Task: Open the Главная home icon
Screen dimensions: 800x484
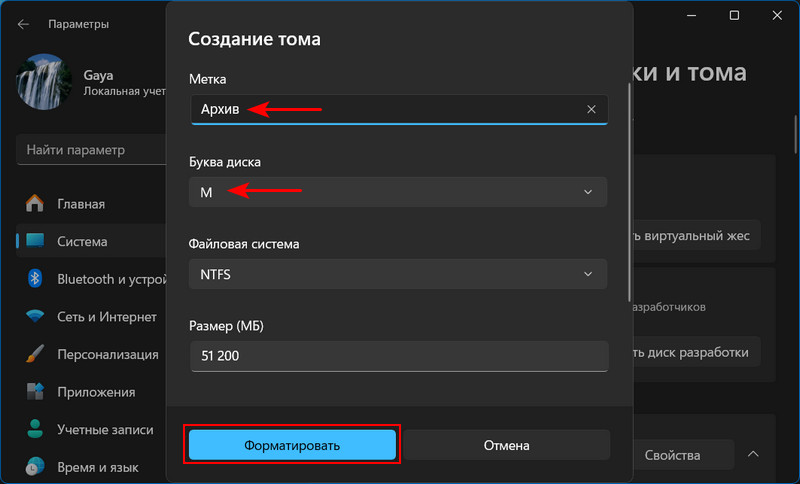Action: pos(35,203)
